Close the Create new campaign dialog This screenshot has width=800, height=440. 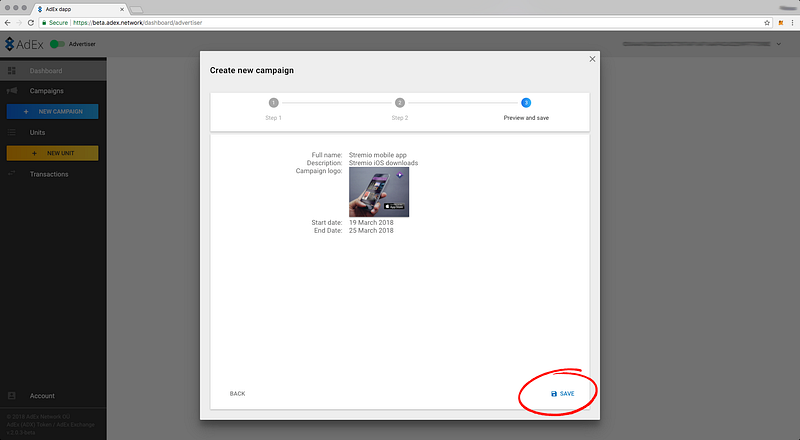(x=592, y=59)
